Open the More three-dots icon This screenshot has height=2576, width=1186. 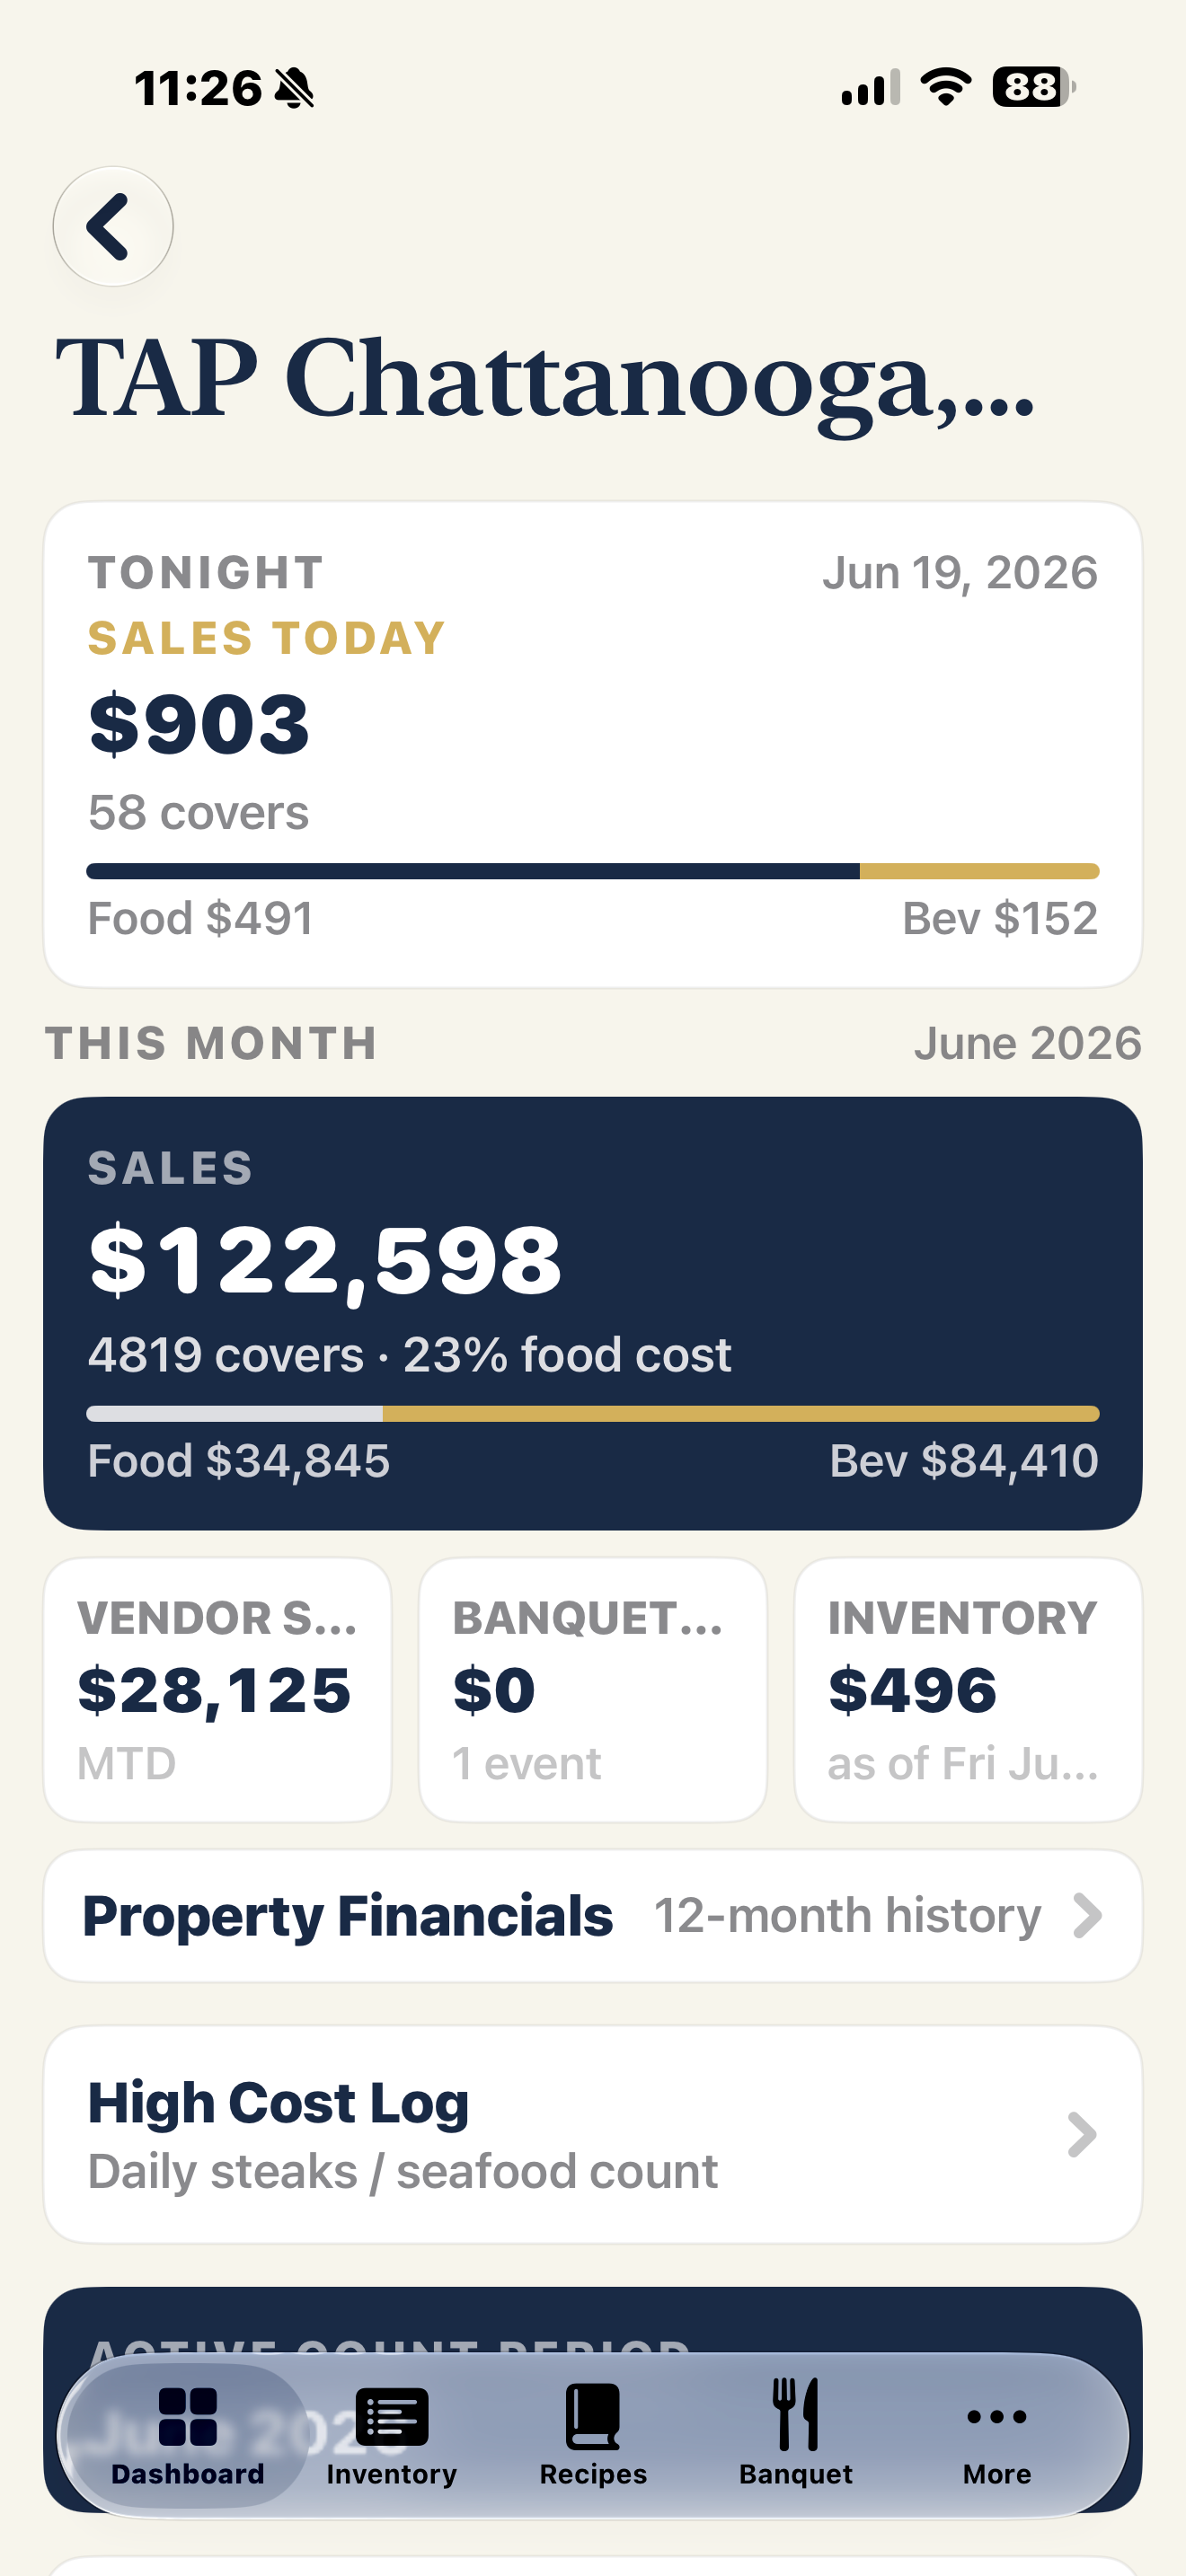click(x=997, y=2417)
